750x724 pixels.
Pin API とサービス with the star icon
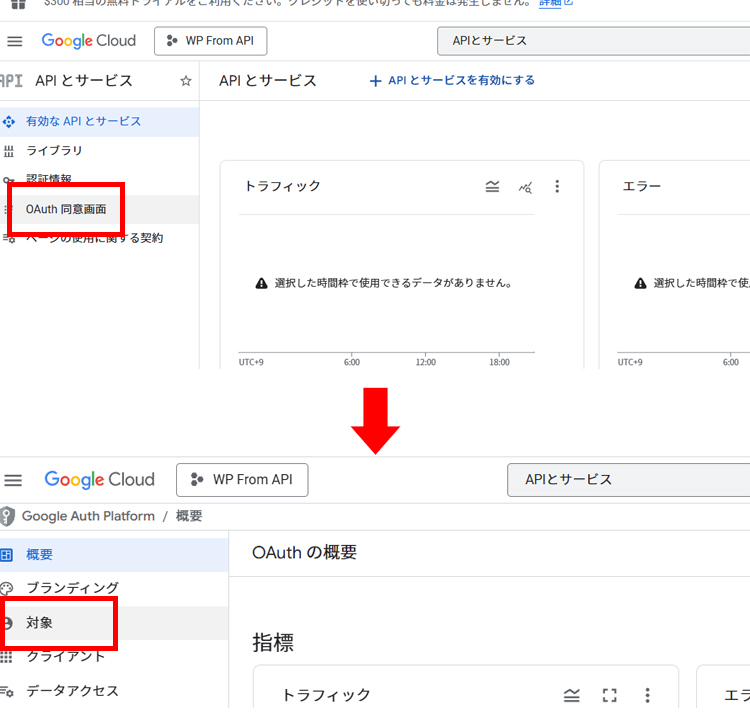tap(185, 81)
